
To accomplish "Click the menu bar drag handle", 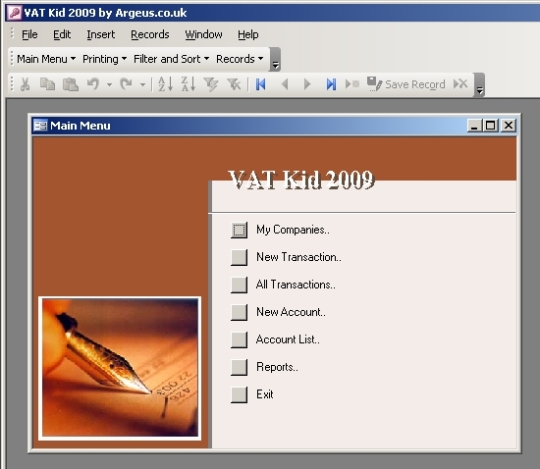I will click(x=12, y=34).
